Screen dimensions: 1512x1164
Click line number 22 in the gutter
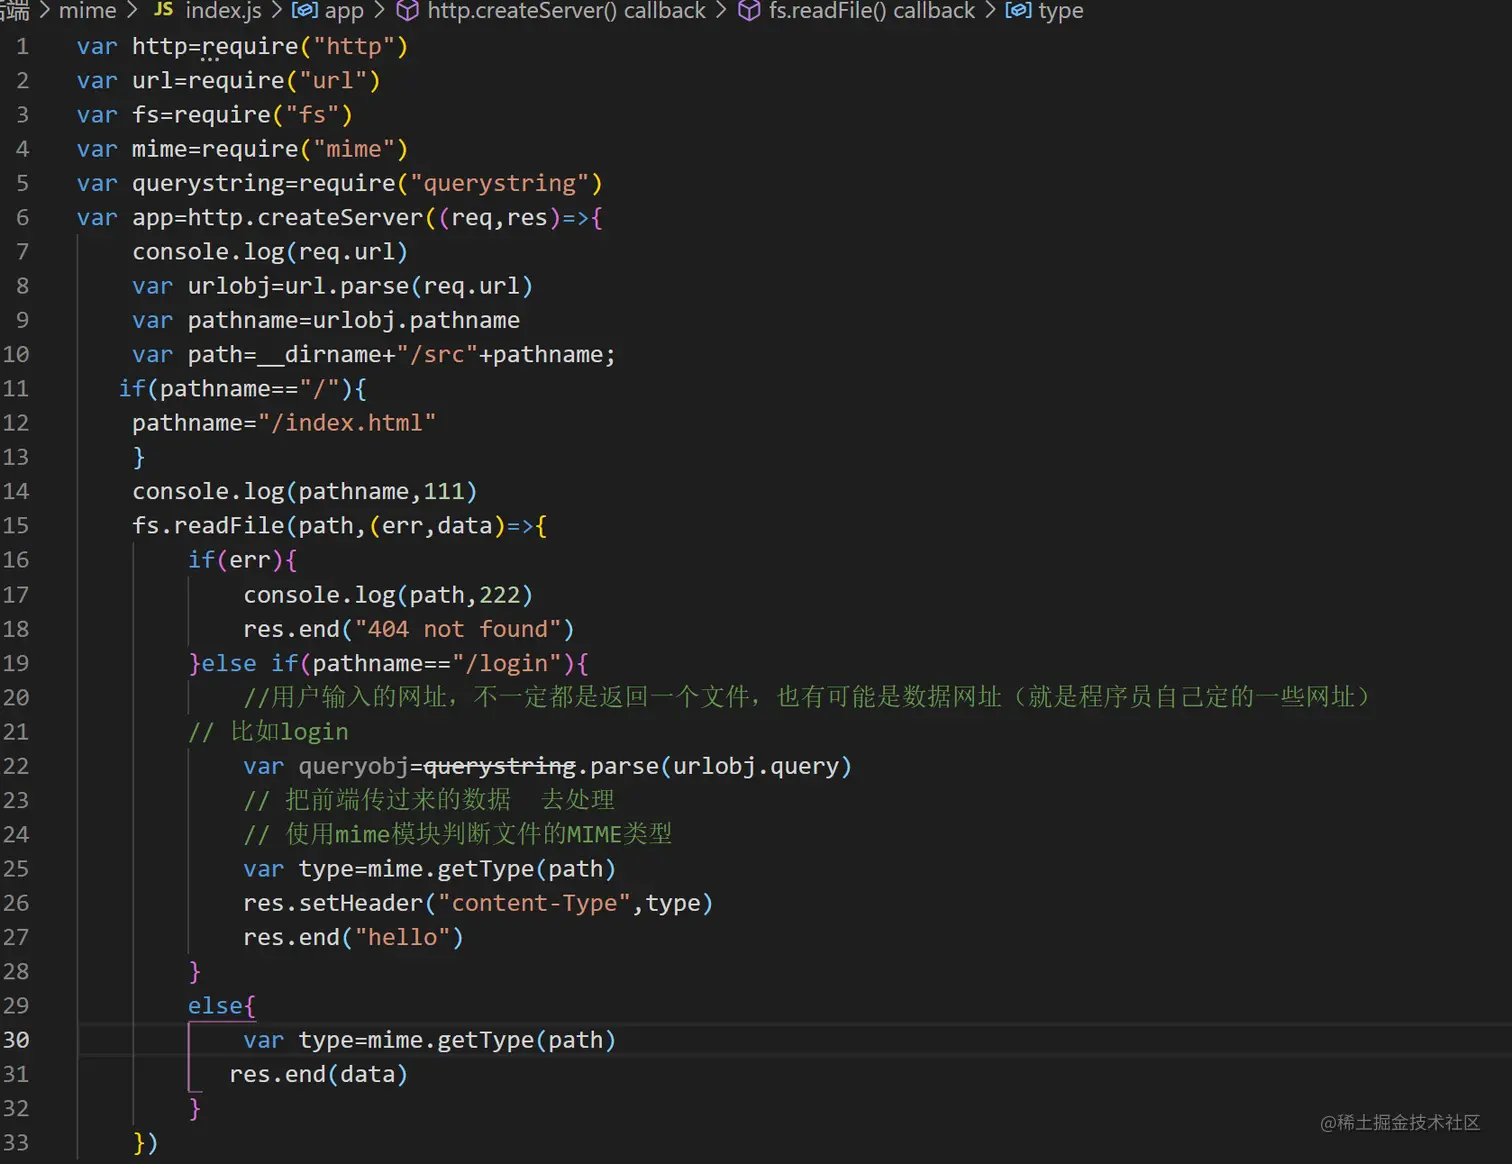tap(16, 766)
